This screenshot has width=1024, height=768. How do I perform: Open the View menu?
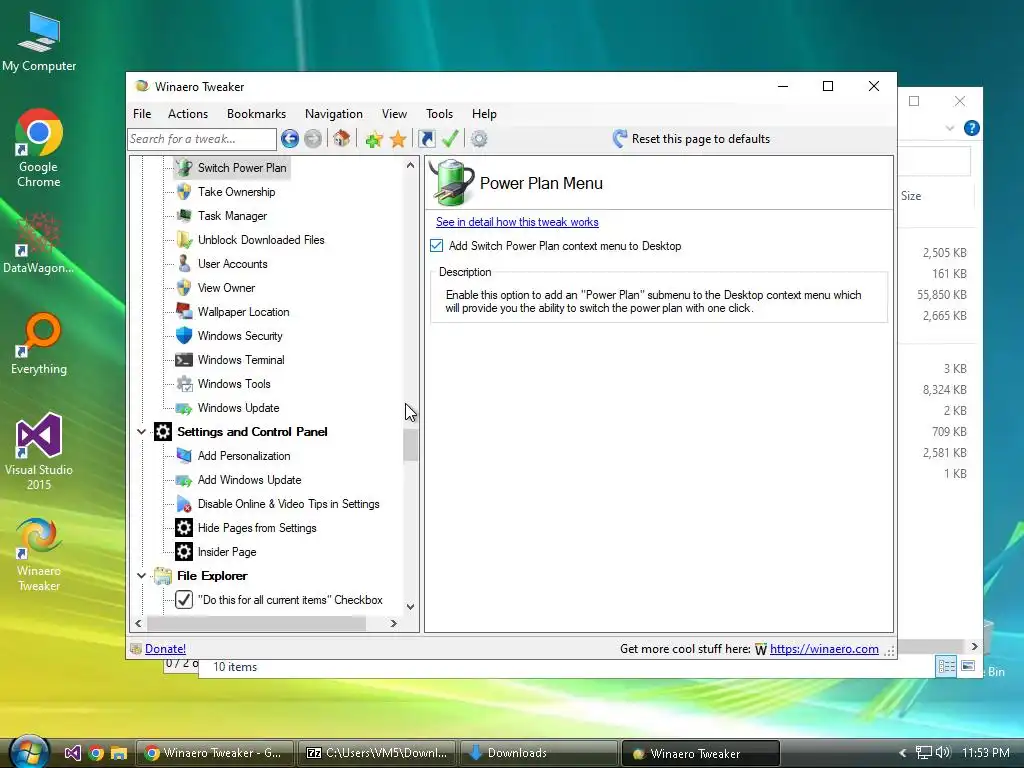pyautogui.click(x=394, y=114)
